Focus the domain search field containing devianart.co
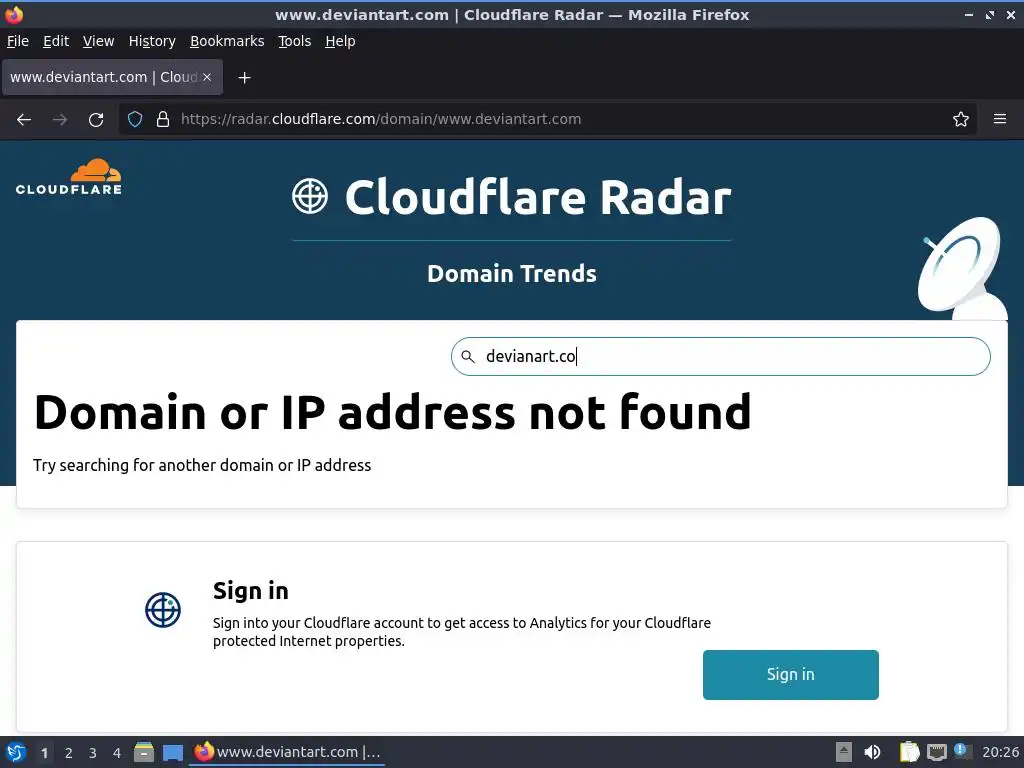The image size is (1024, 768). (720, 357)
